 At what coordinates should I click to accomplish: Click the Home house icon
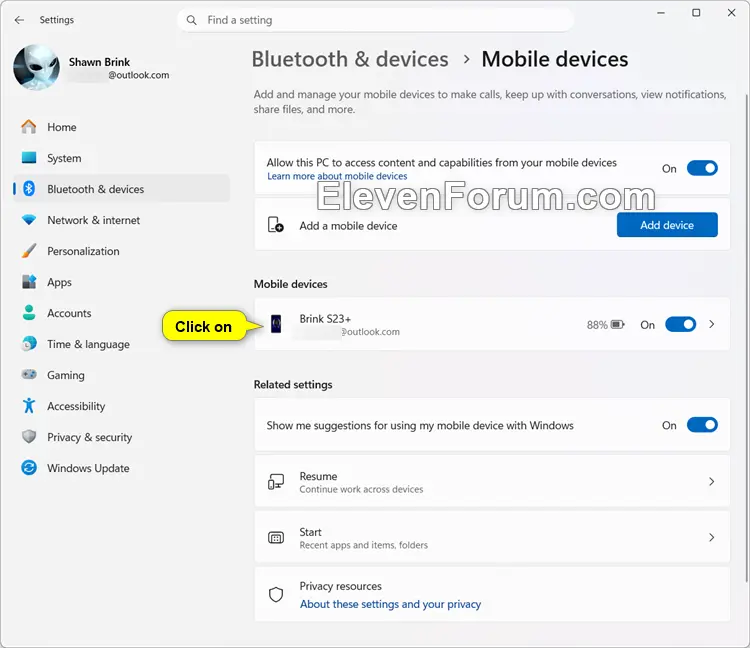29,127
